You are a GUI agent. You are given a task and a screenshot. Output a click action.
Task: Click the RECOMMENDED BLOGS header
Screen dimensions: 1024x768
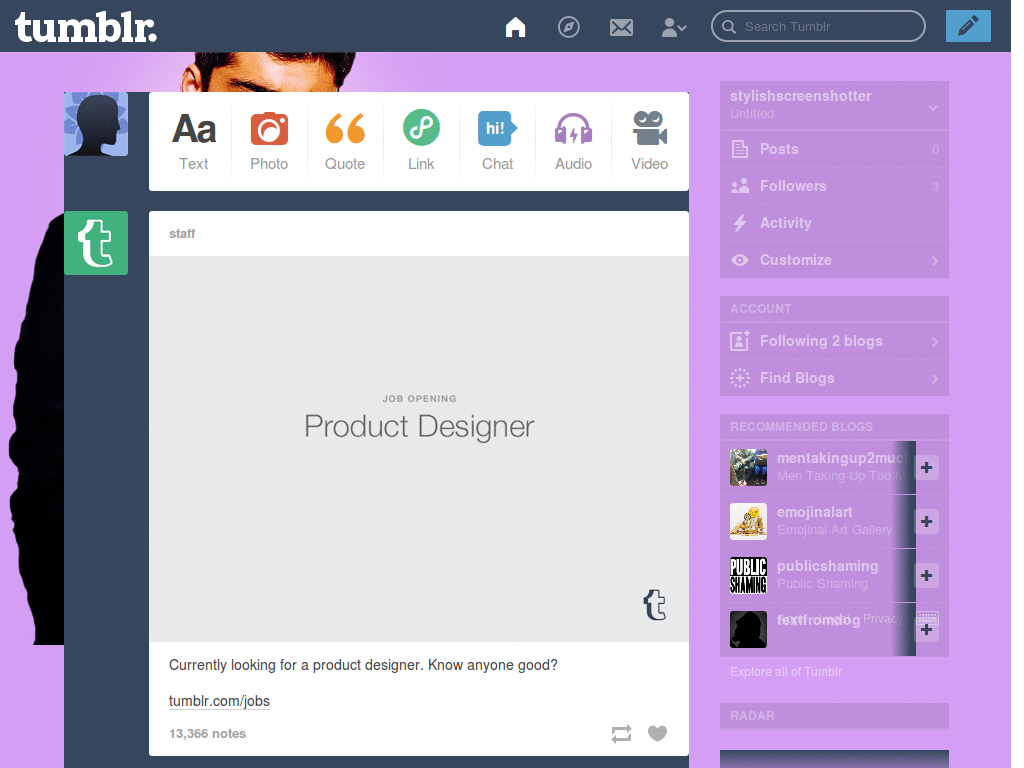tap(834, 426)
